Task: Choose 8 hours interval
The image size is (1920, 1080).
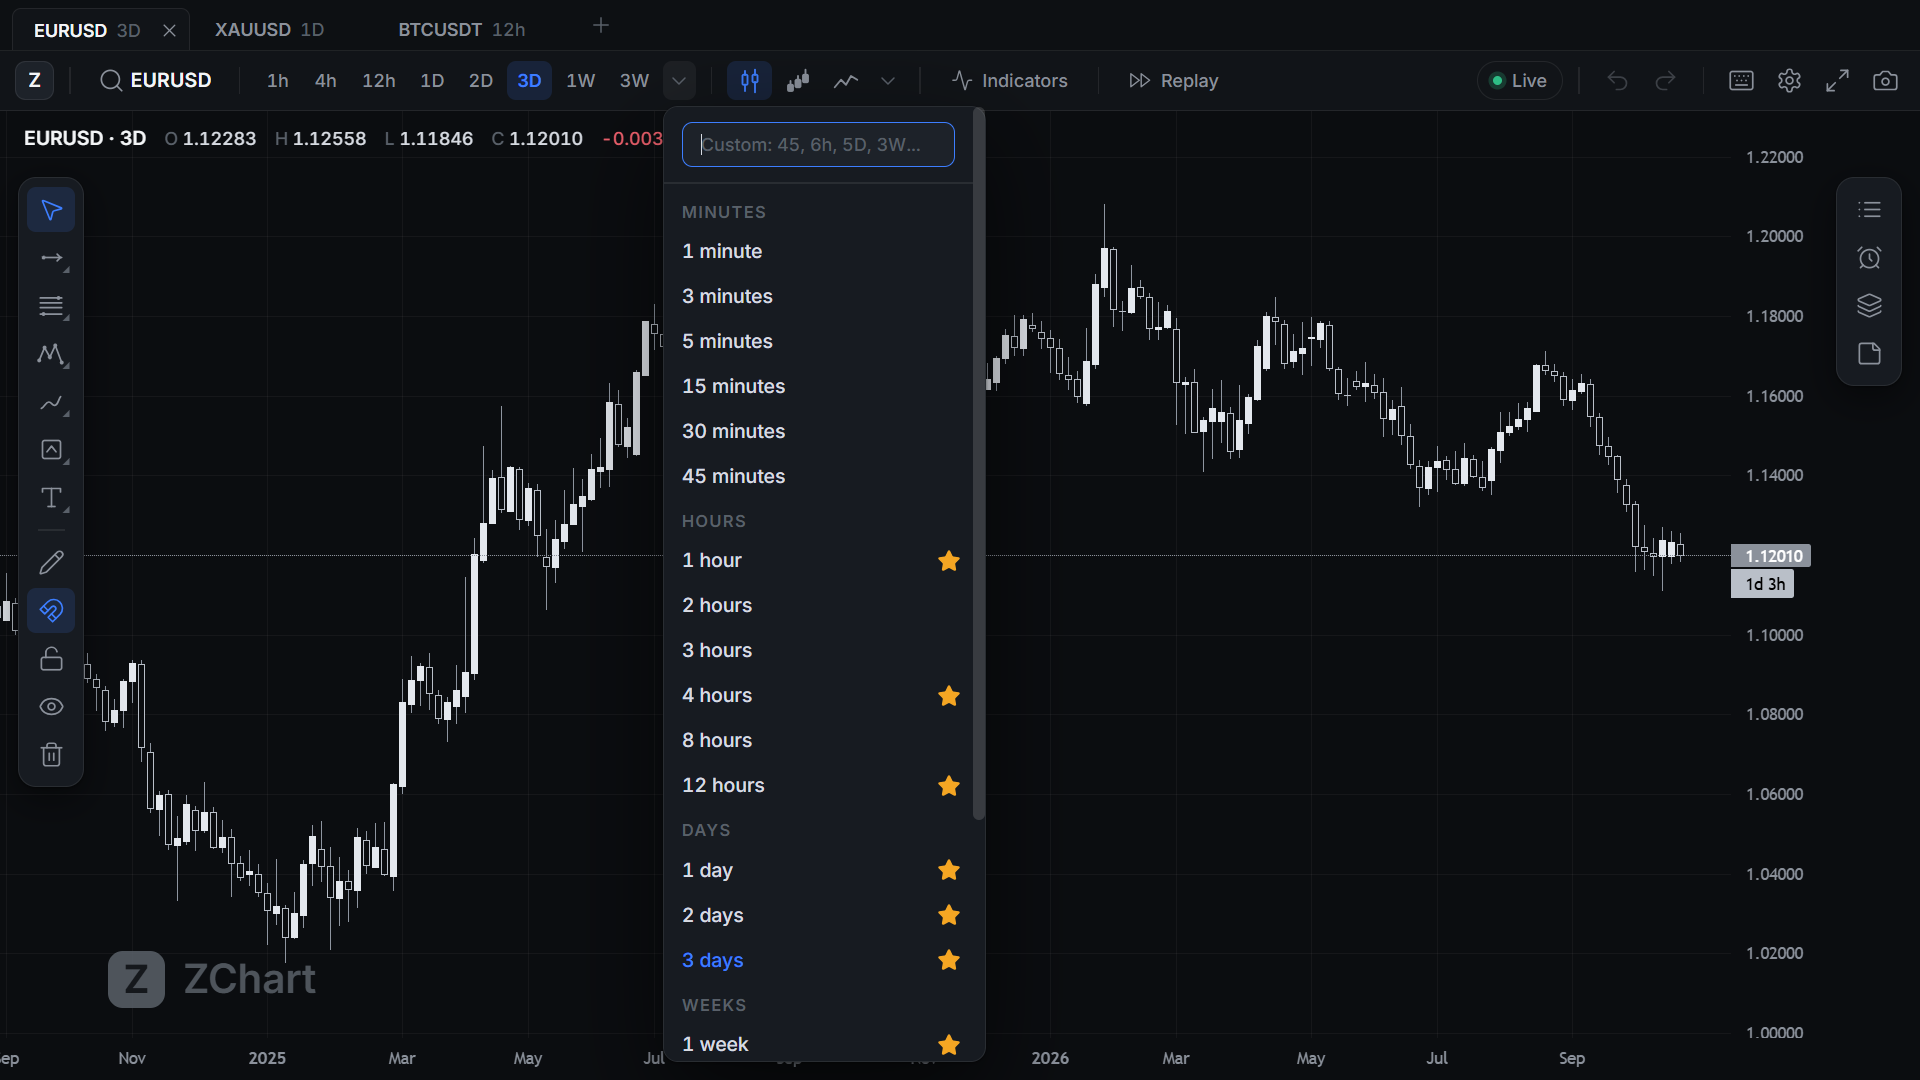Action: coord(818,740)
